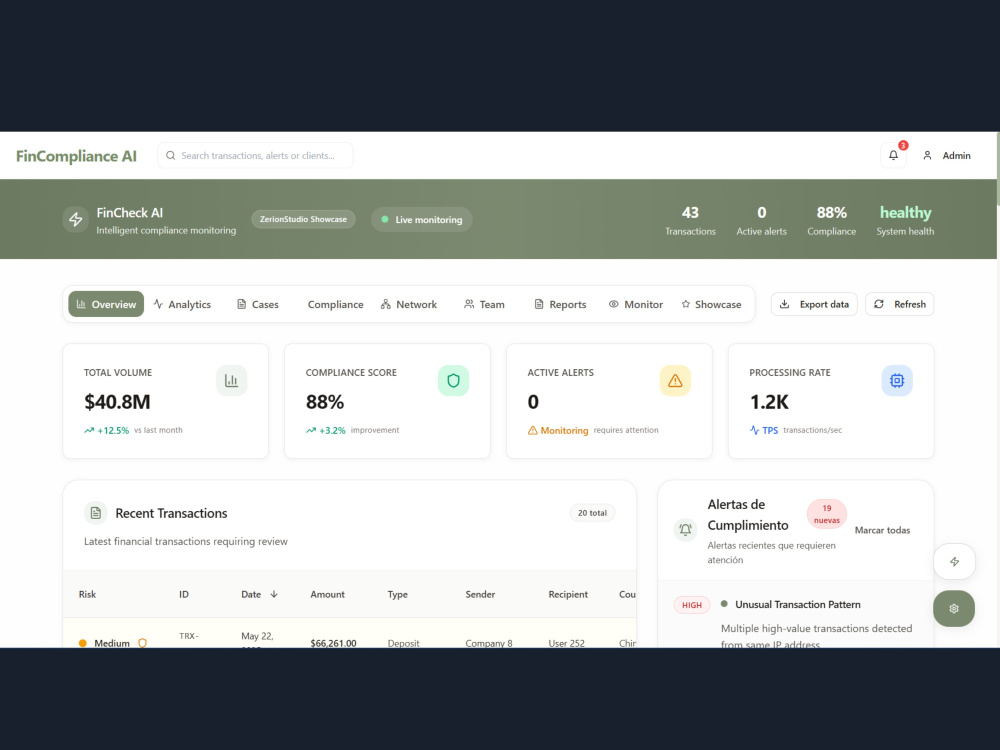Image resolution: width=1000 pixels, height=750 pixels.
Task: Click the HIGH severity tag
Action: (x=692, y=605)
